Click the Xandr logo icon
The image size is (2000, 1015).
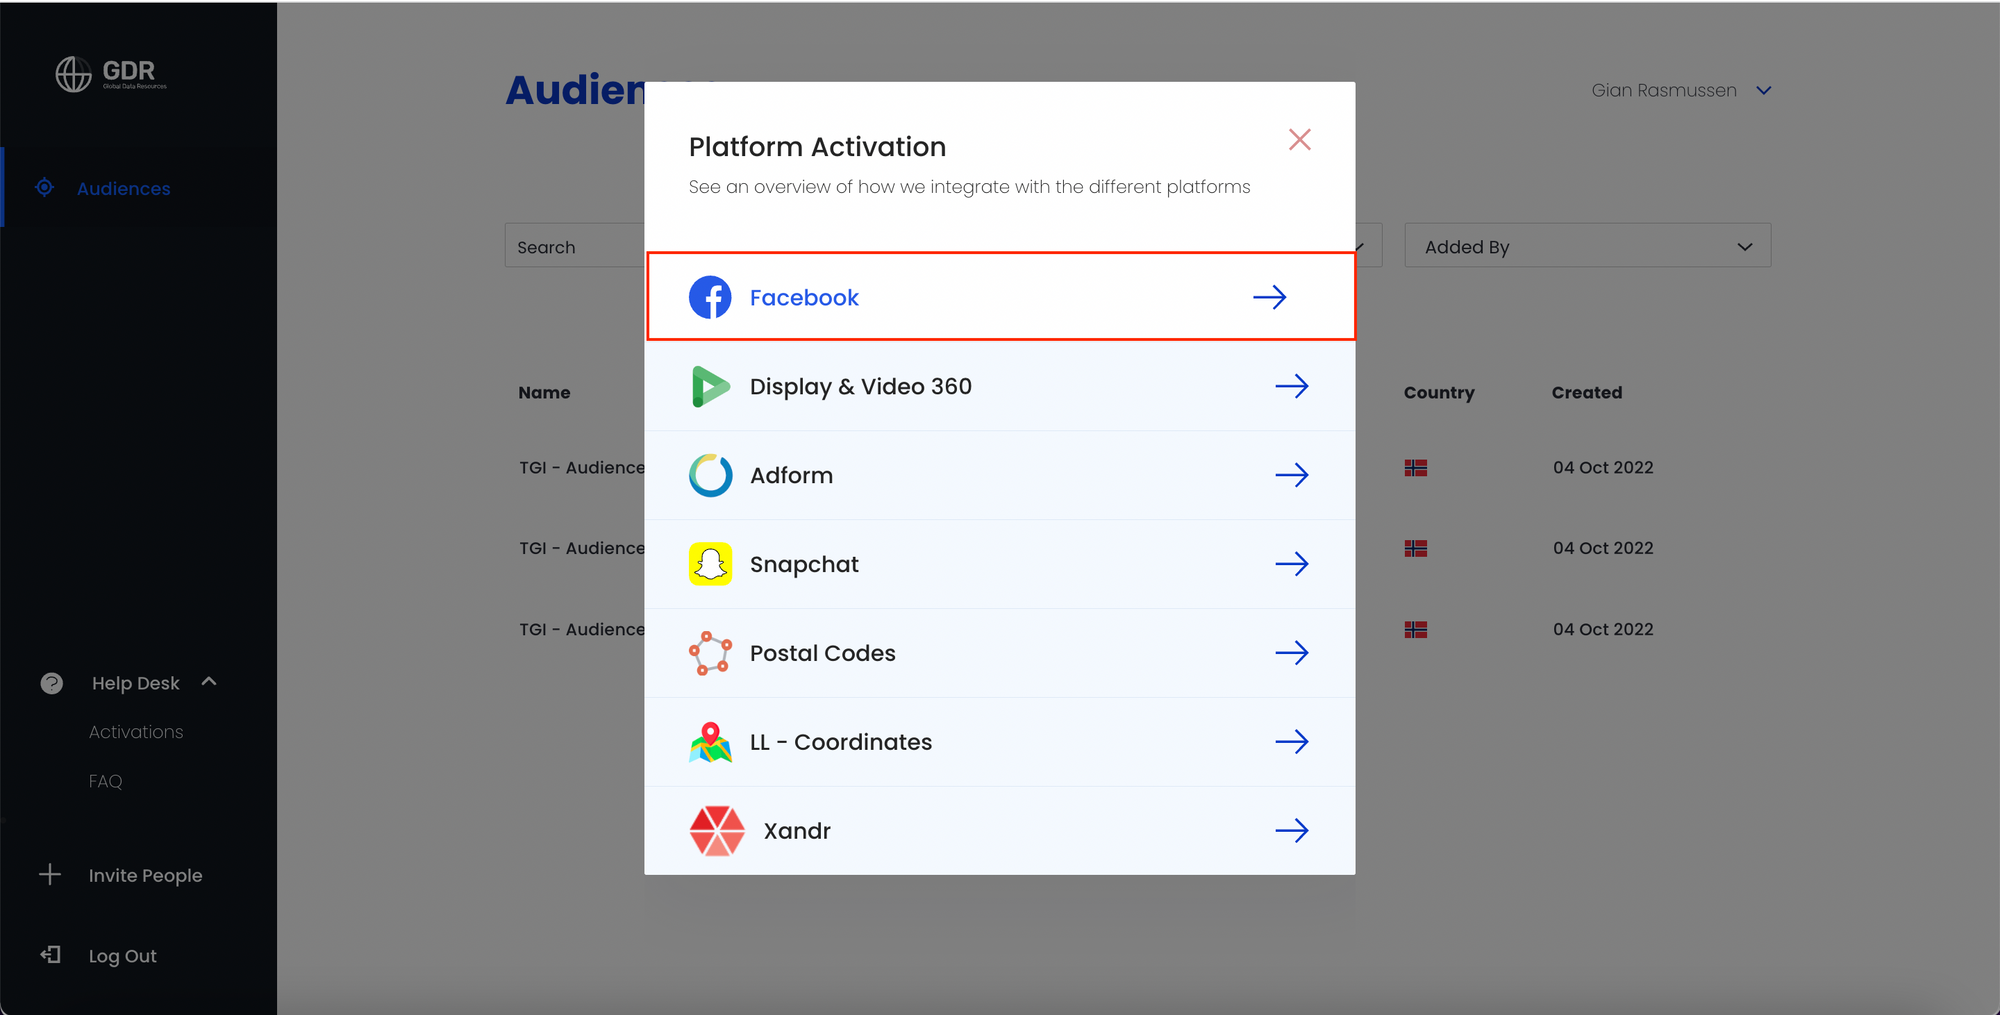(717, 831)
